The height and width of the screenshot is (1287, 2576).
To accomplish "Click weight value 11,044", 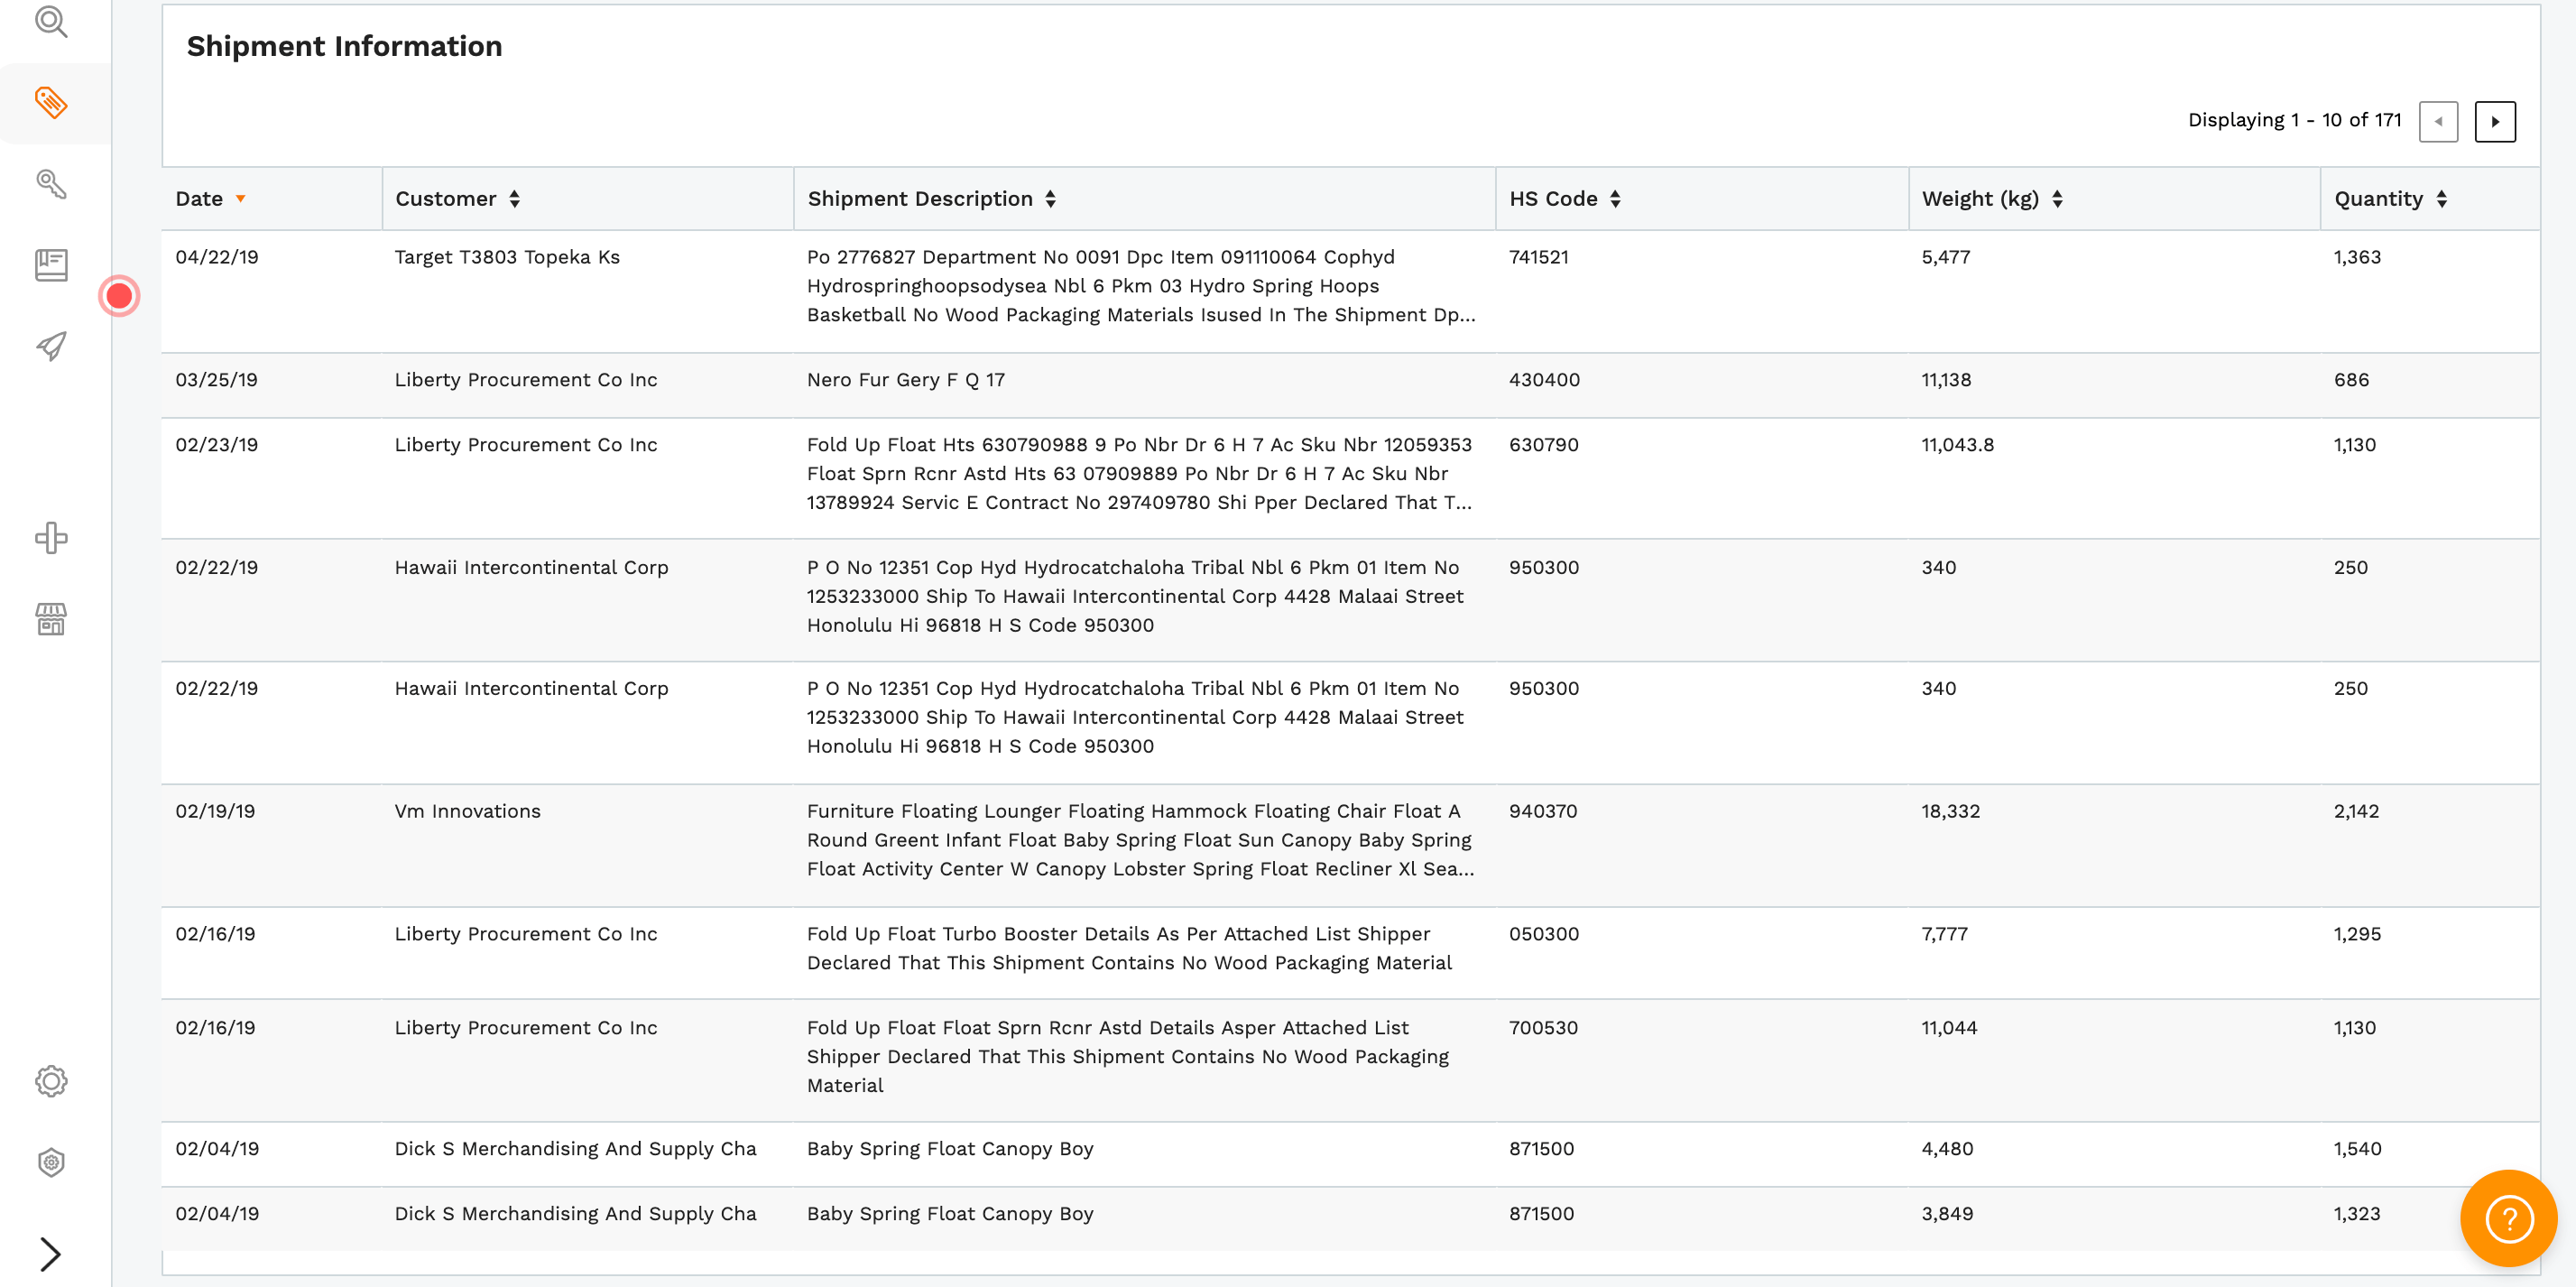I will click(x=1949, y=1028).
